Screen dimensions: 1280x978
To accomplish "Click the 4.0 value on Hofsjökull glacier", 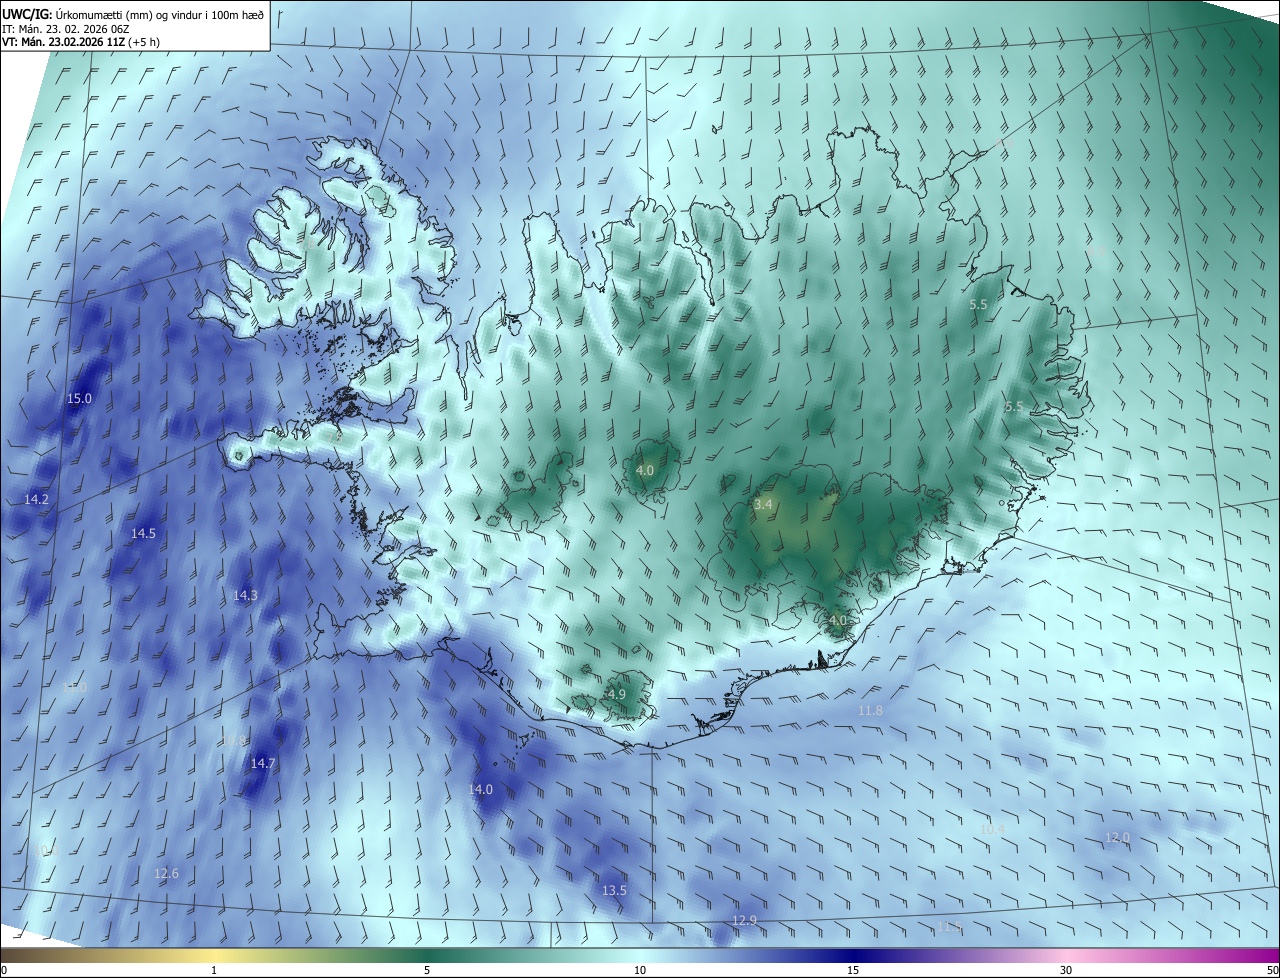I will click(x=645, y=470).
